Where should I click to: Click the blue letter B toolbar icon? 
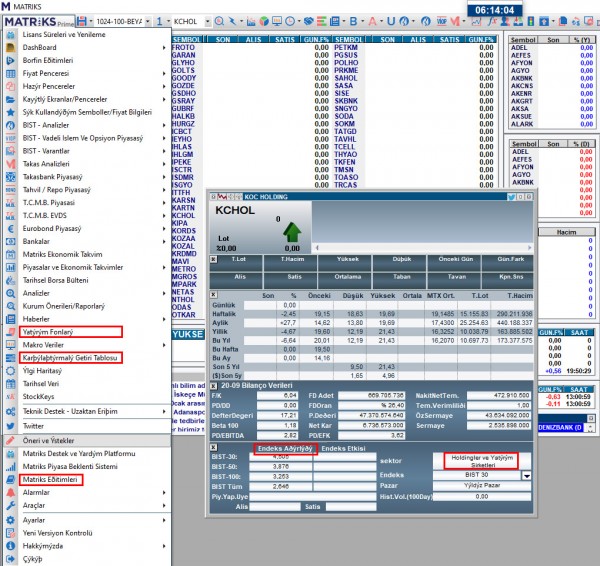pos(353,21)
